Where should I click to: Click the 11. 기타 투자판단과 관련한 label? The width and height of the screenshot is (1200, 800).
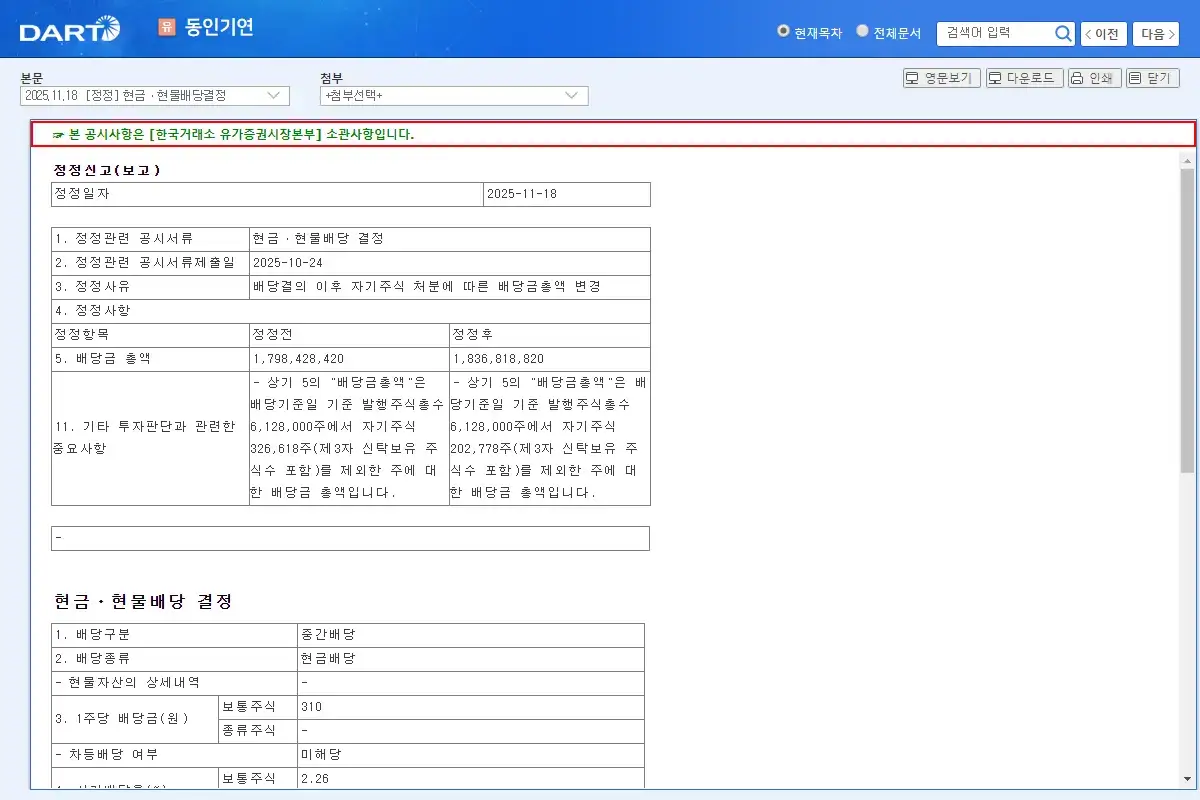[x=150, y=438]
